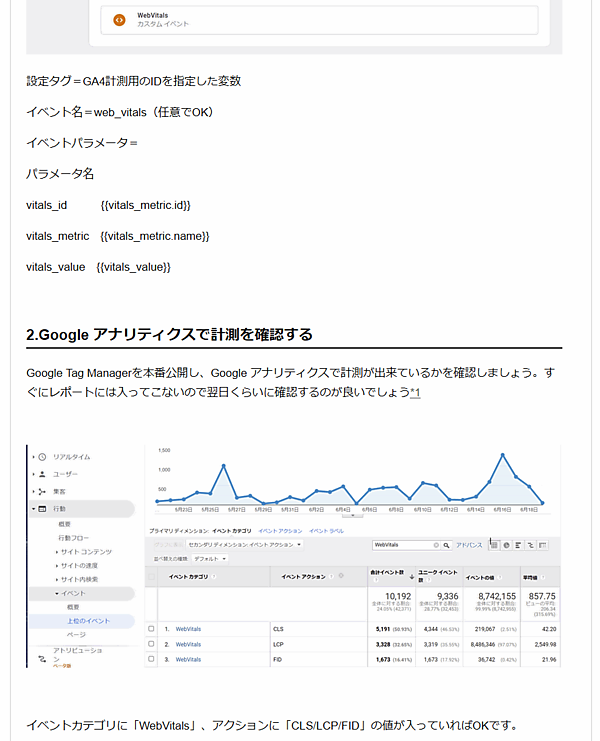Image resolution: width=600 pixels, height=741 pixels.
Task: Click the 5月27日 spike data point on chart
Action: pos(223,466)
